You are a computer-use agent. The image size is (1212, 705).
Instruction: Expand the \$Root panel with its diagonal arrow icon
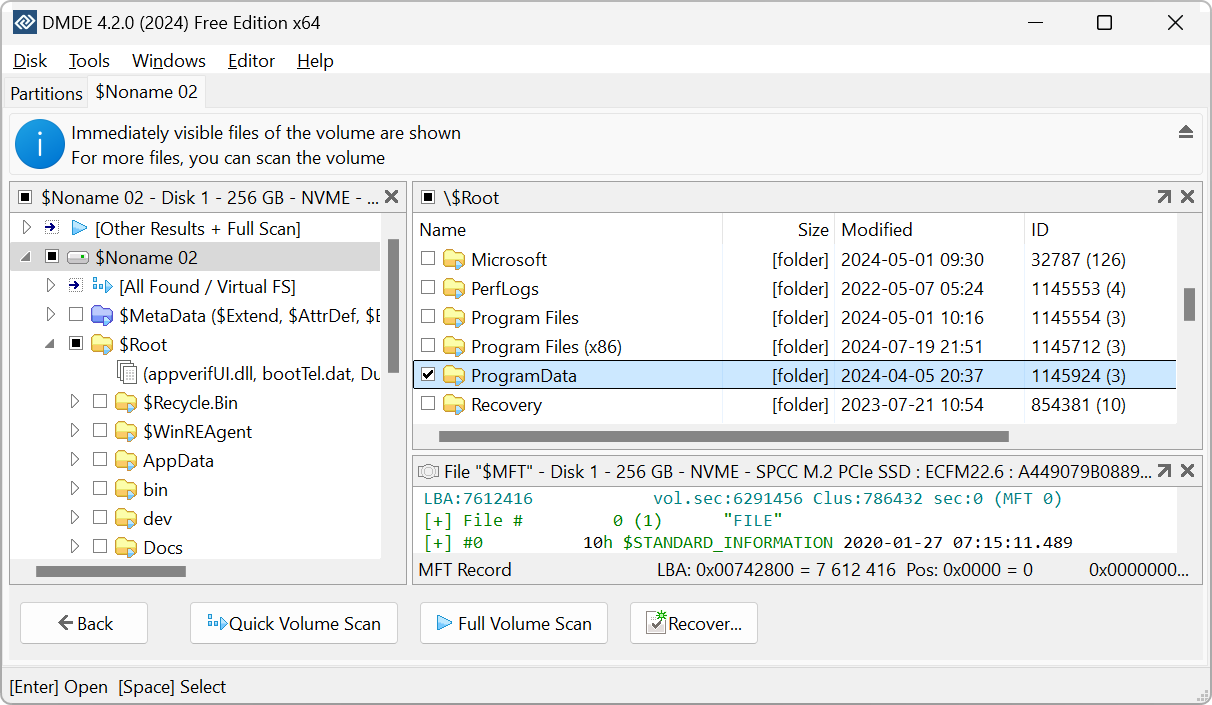tap(1164, 197)
